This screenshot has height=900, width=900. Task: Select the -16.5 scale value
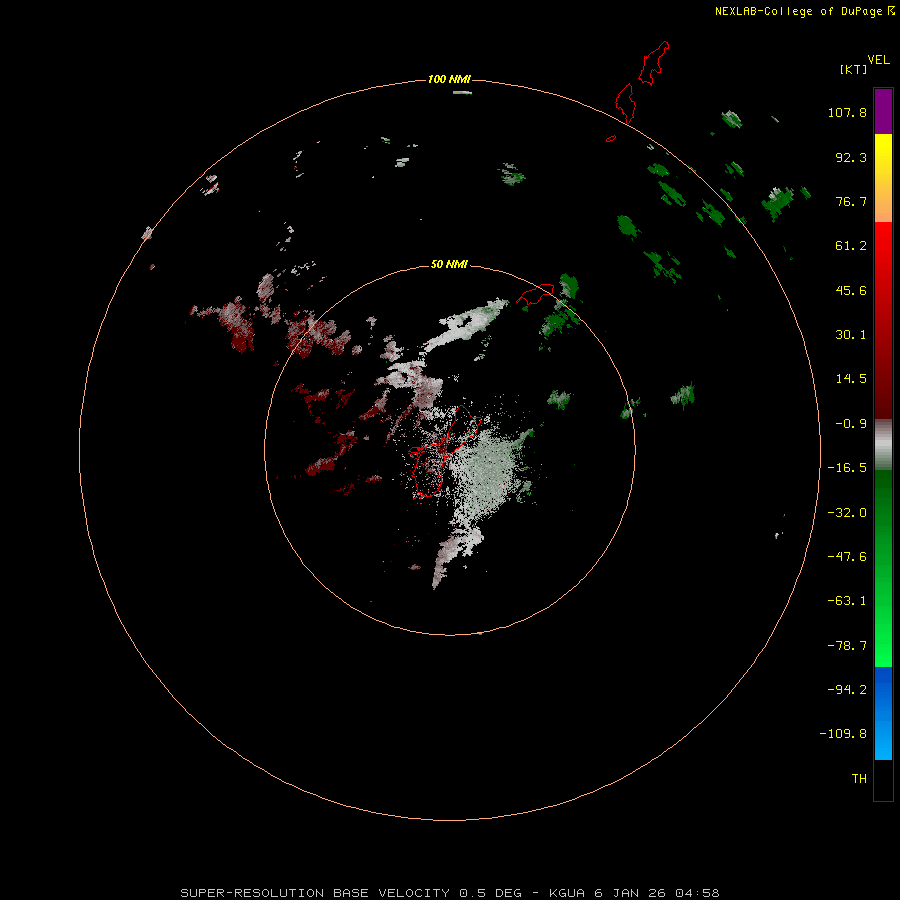coord(847,468)
